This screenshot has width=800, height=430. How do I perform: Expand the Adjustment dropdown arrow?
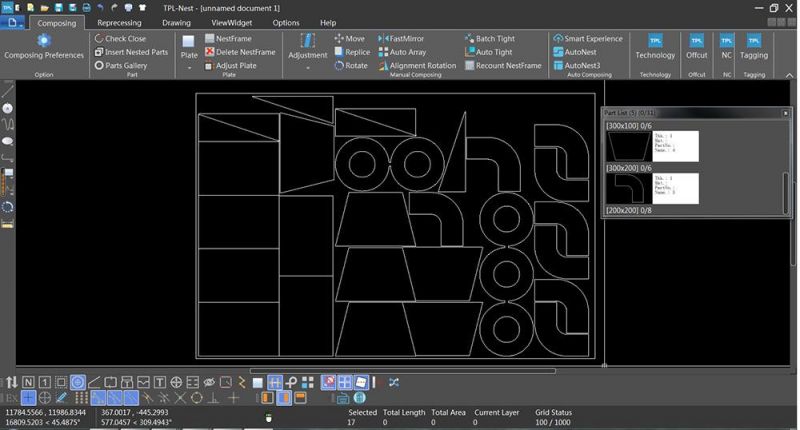[308, 68]
